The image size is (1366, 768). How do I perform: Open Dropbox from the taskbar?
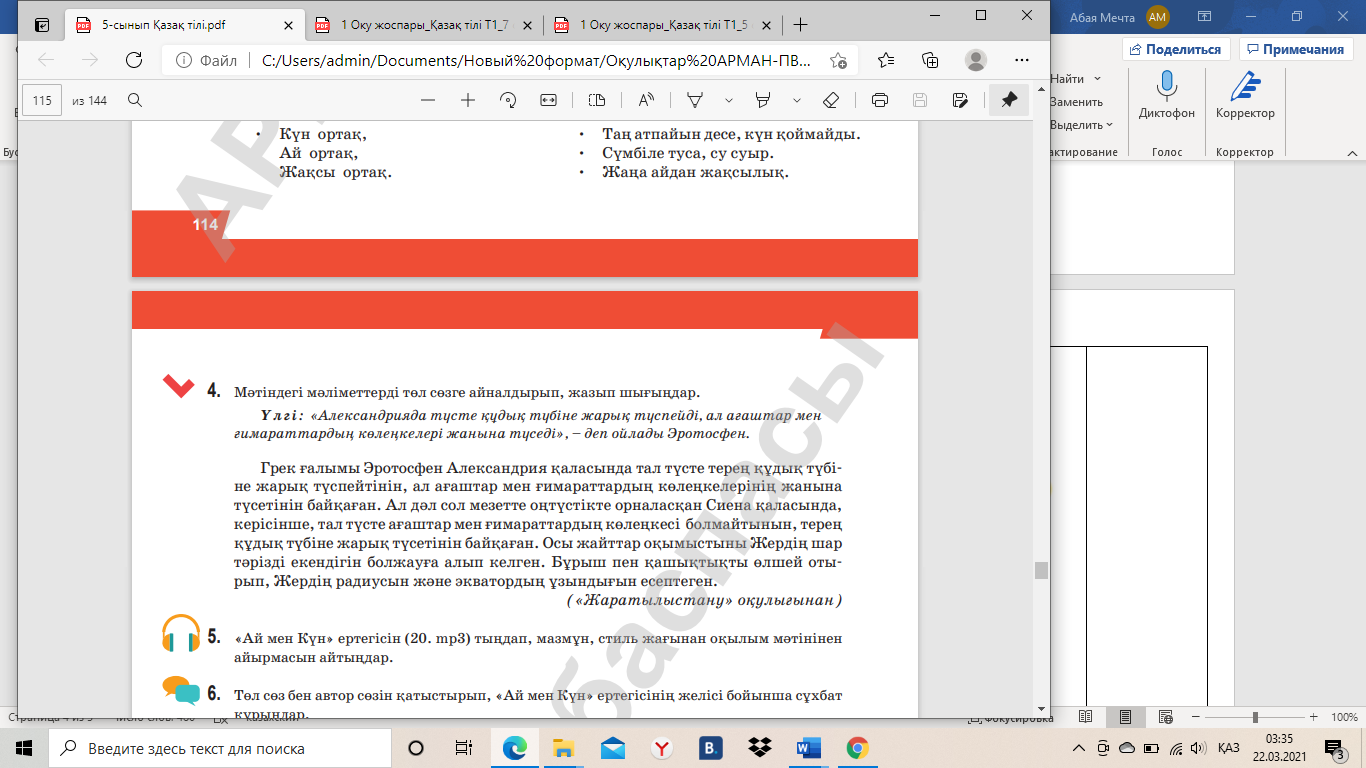click(759, 748)
